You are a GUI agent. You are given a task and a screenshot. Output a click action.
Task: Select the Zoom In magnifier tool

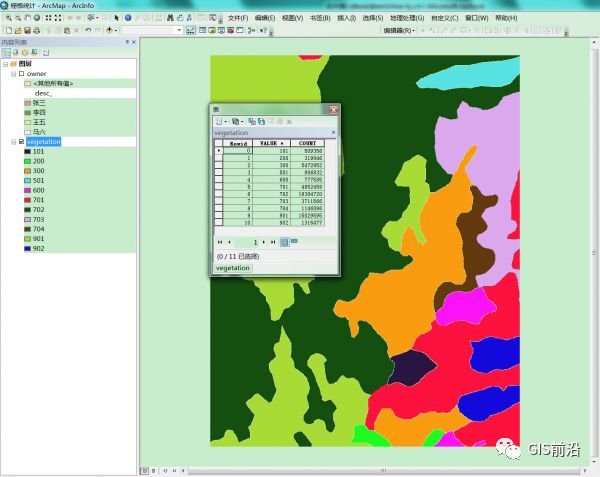[8, 18]
